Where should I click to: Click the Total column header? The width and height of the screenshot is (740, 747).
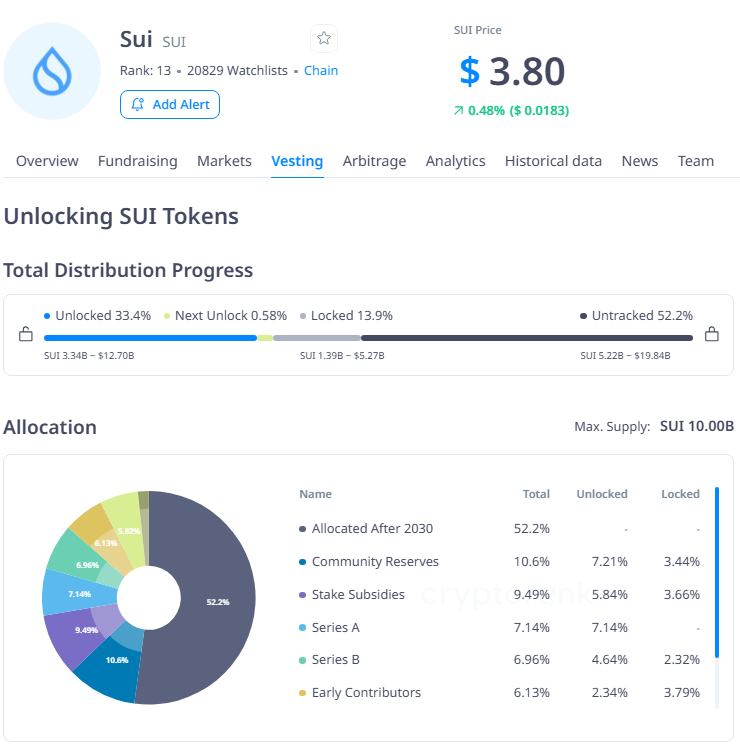(536, 494)
